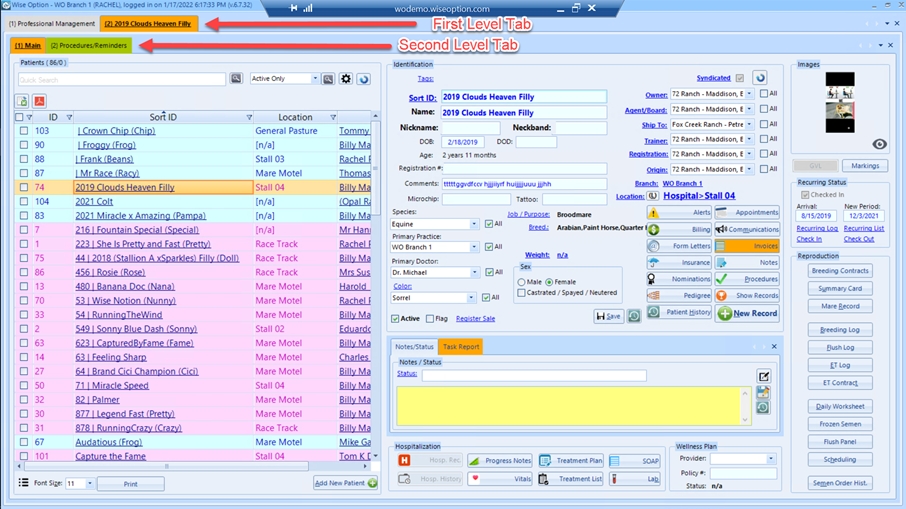Refresh the Identification panel
Image resolution: width=906 pixels, height=509 pixels.
[x=760, y=78]
